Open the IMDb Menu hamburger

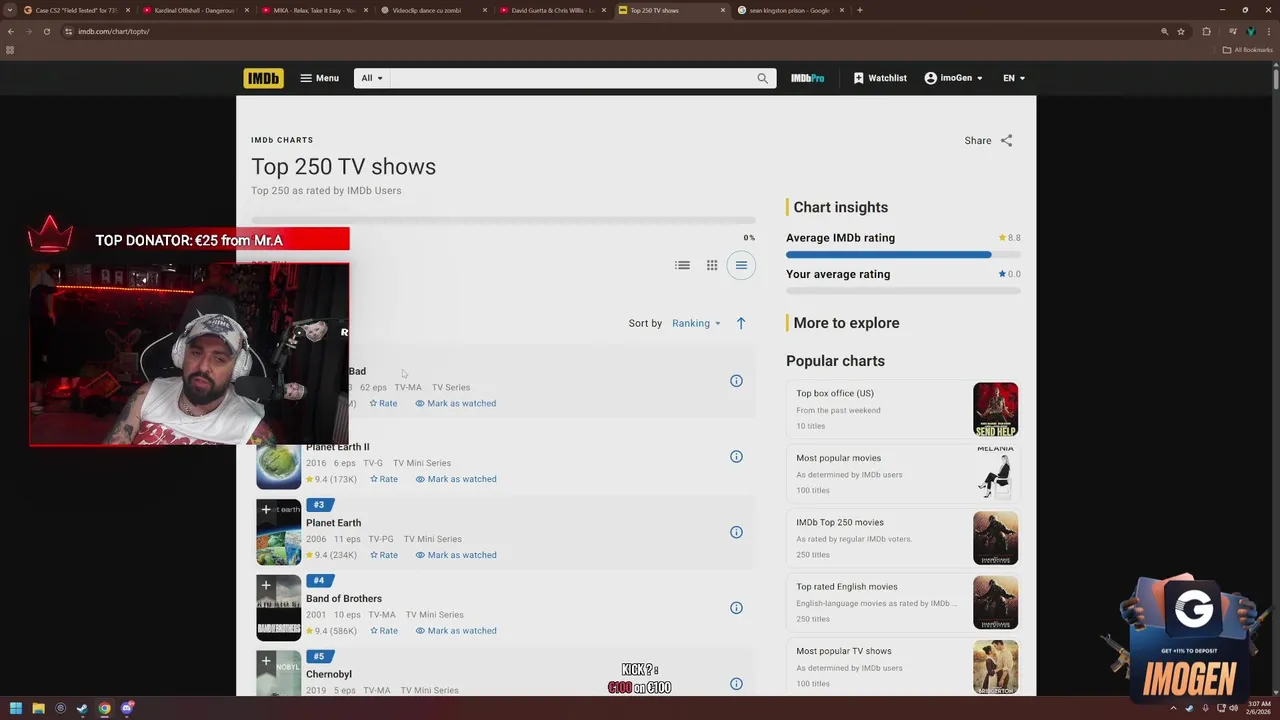[x=320, y=78]
